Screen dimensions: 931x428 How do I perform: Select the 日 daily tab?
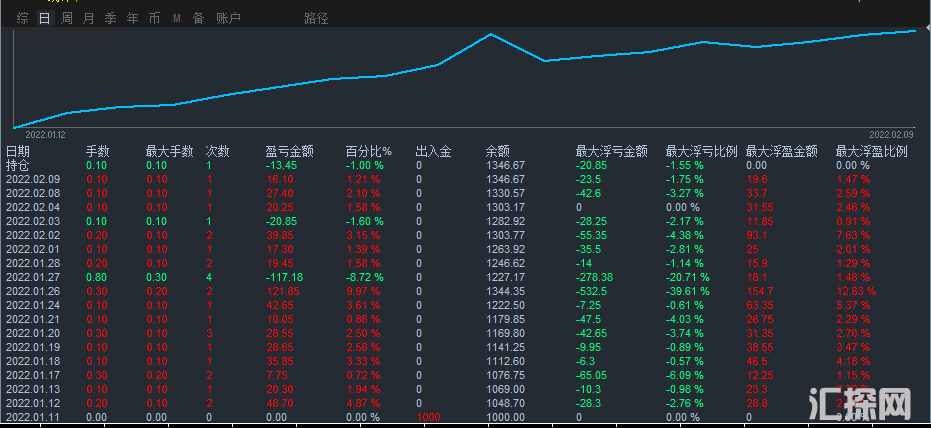point(44,18)
